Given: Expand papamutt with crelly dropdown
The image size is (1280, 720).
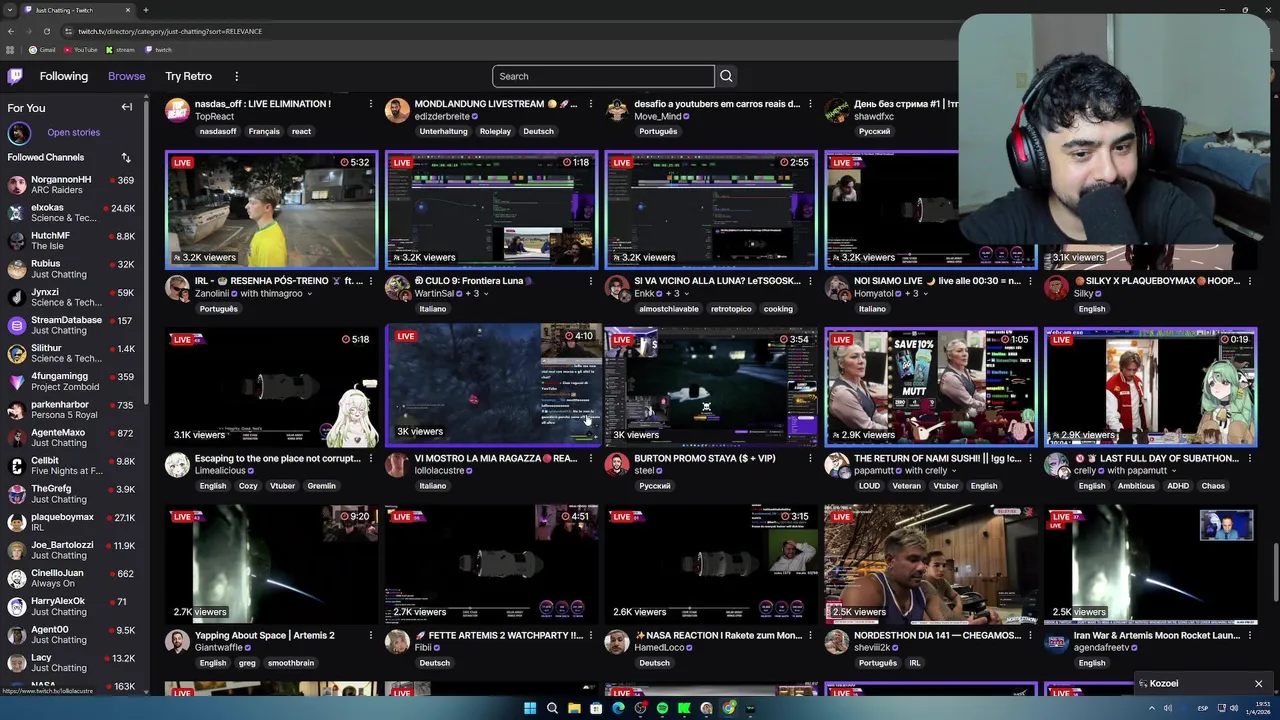Looking at the screenshot, I should point(954,471).
